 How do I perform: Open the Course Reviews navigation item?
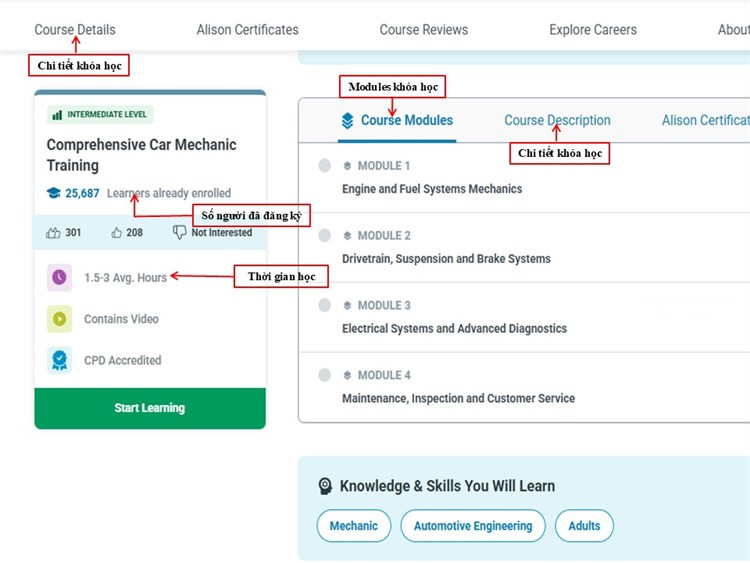click(424, 30)
